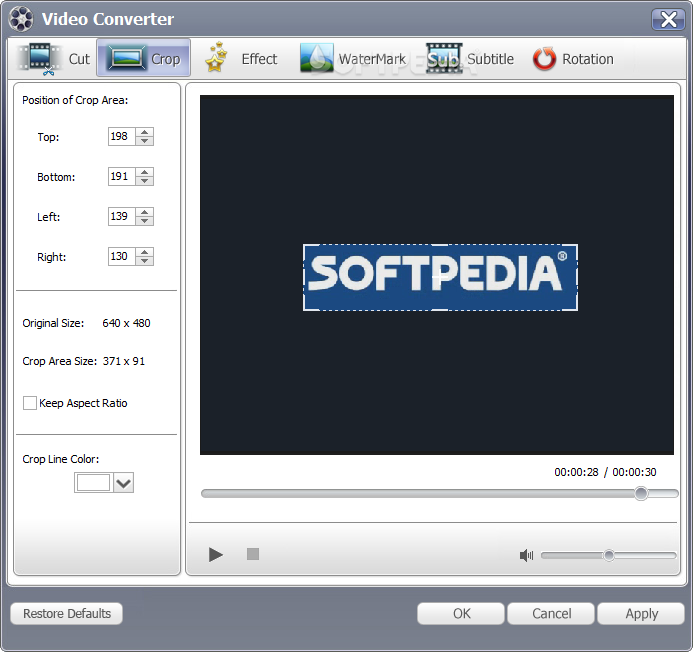Click the white Crop Line Color swatch
Image resolution: width=693 pixels, height=652 pixels.
(93, 483)
